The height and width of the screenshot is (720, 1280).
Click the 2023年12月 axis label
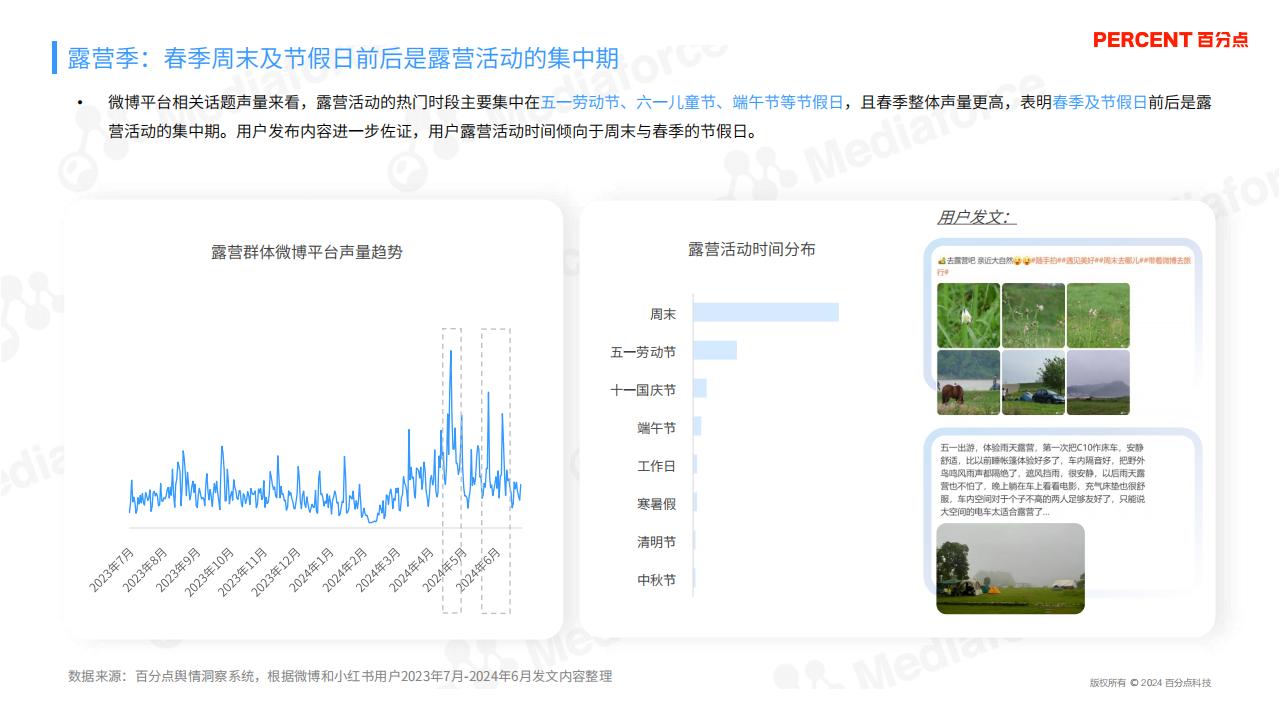coord(275,572)
